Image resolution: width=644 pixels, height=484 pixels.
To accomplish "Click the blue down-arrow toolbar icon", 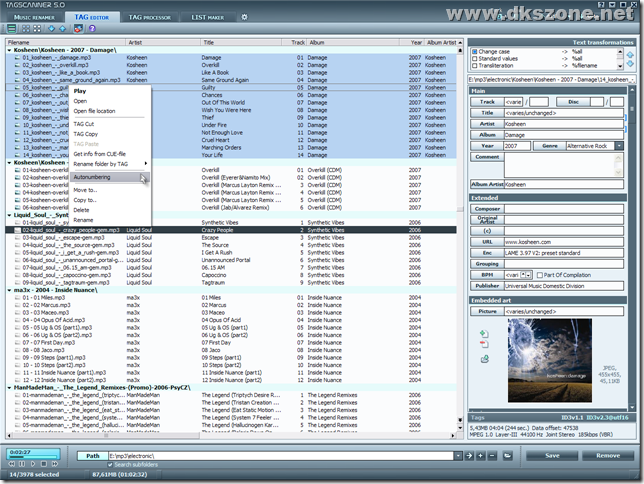I will click(x=51, y=28).
